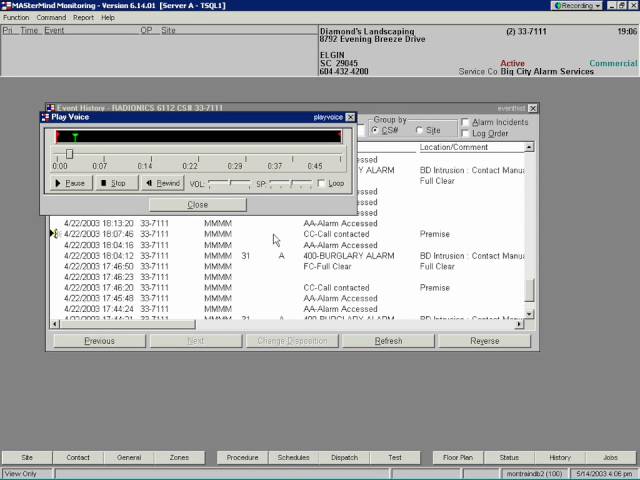Adjust the VOL slider in Play Voice
640x480 pixels.
pyautogui.click(x=229, y=184)
